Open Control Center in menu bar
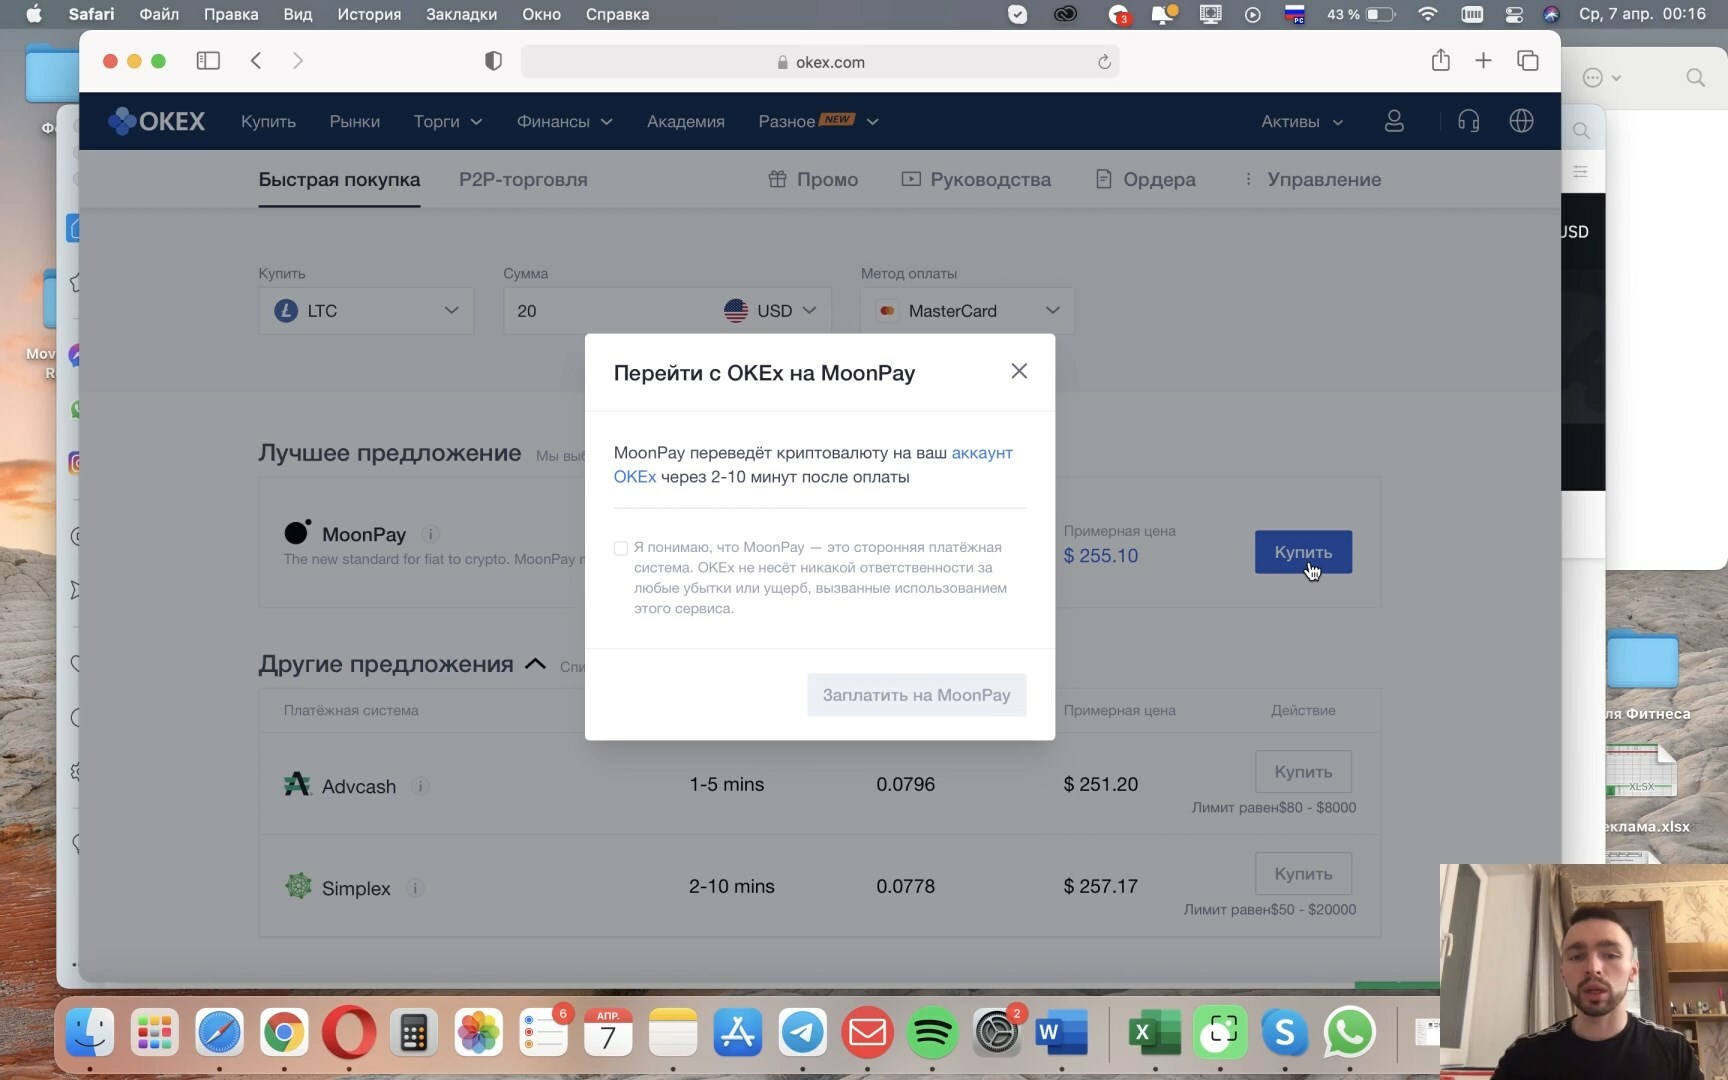Screen dimensions: 1728x1080 click(x=1514, y=14)
